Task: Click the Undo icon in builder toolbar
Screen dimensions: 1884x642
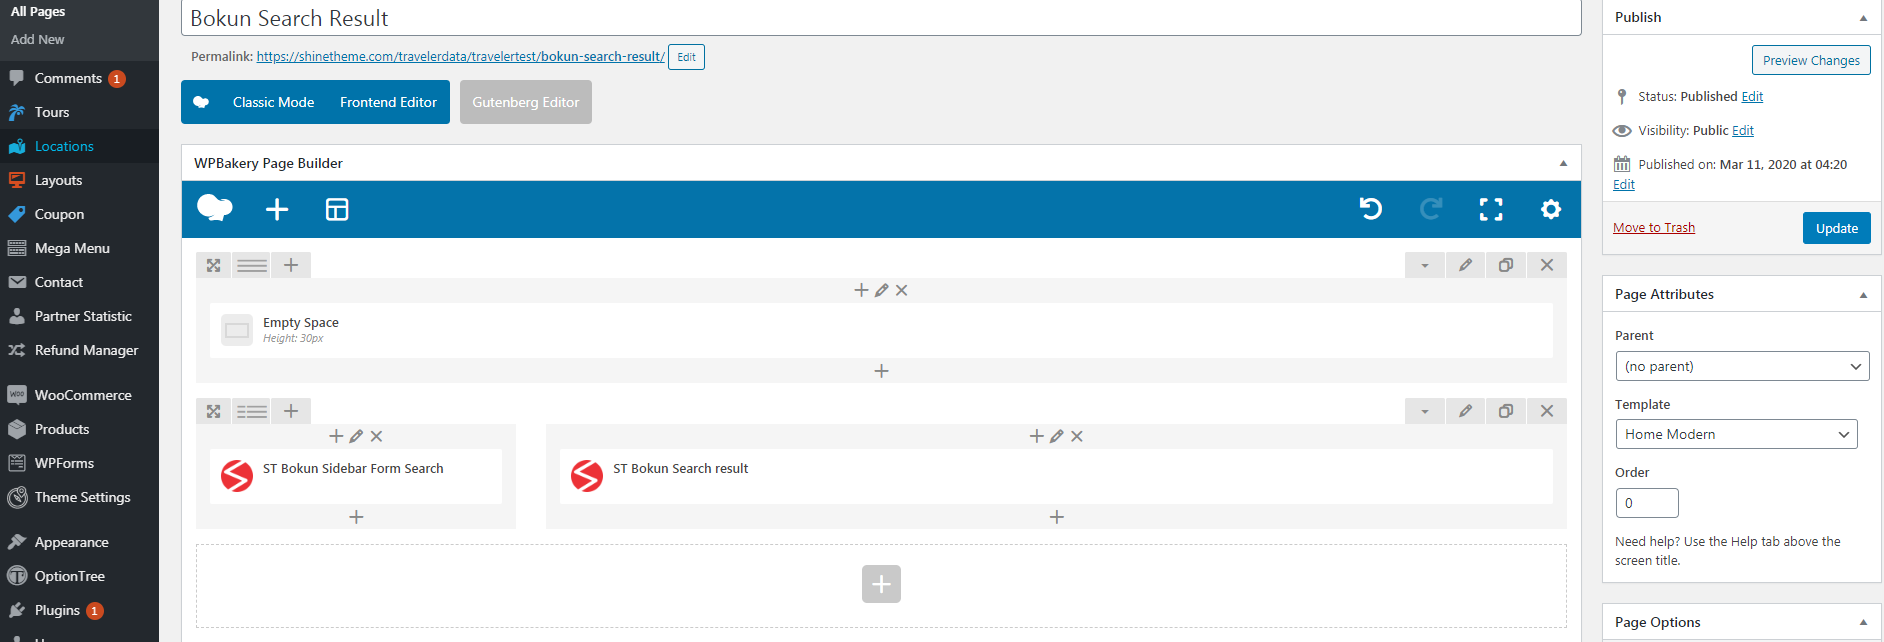Action: [x=1371, y=209]
